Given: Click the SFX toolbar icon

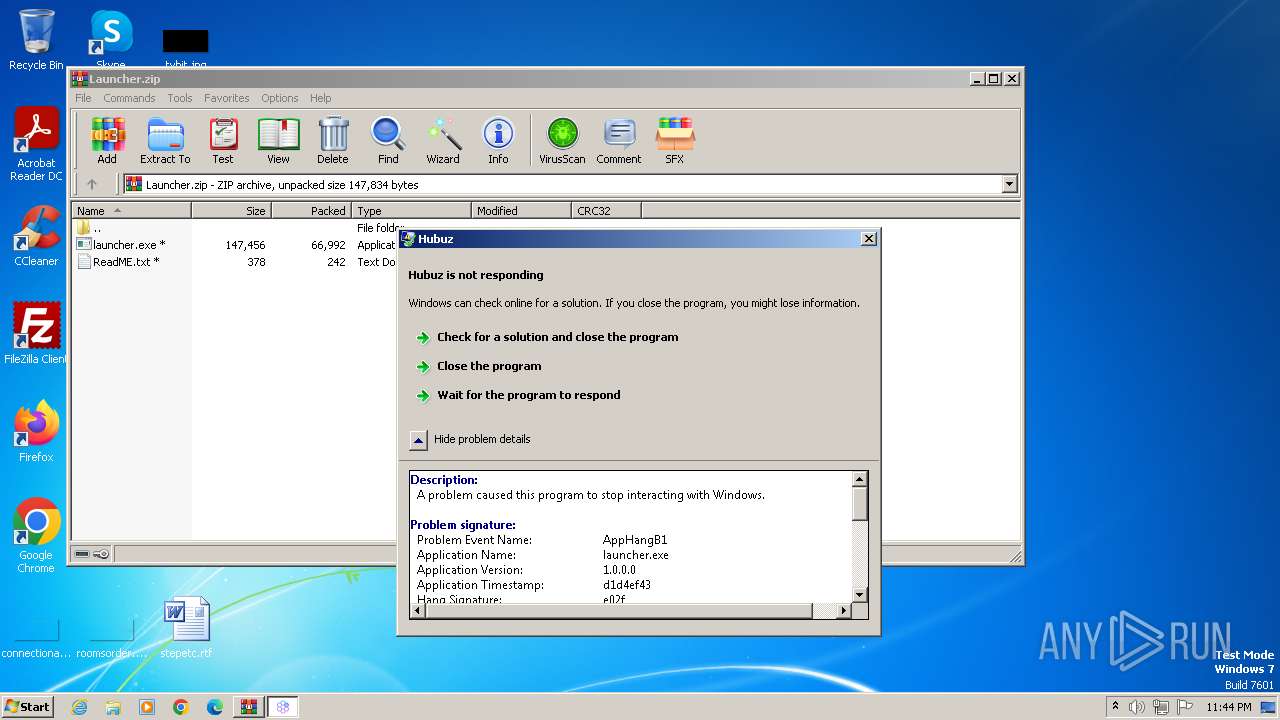Looking at the screenshot, I should (x=675, y=141).
